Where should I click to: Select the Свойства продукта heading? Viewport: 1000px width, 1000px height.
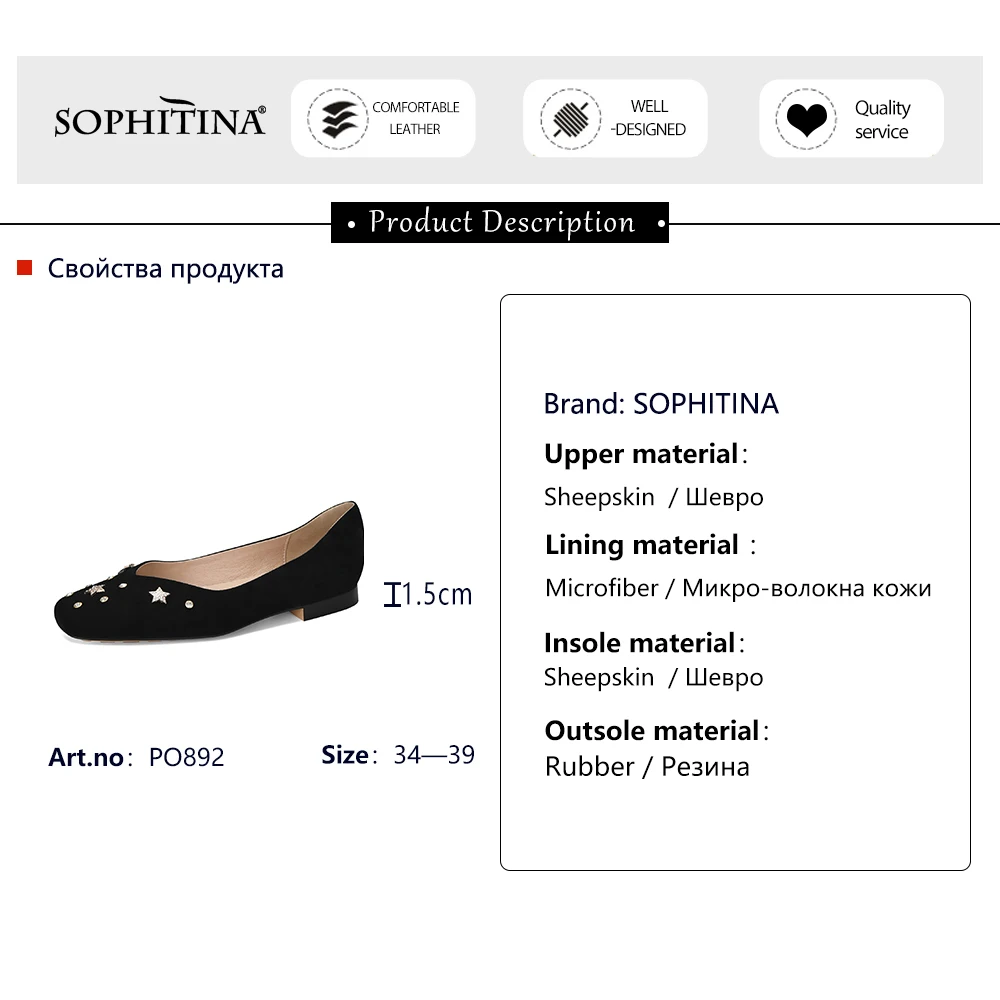coord(166,269)
